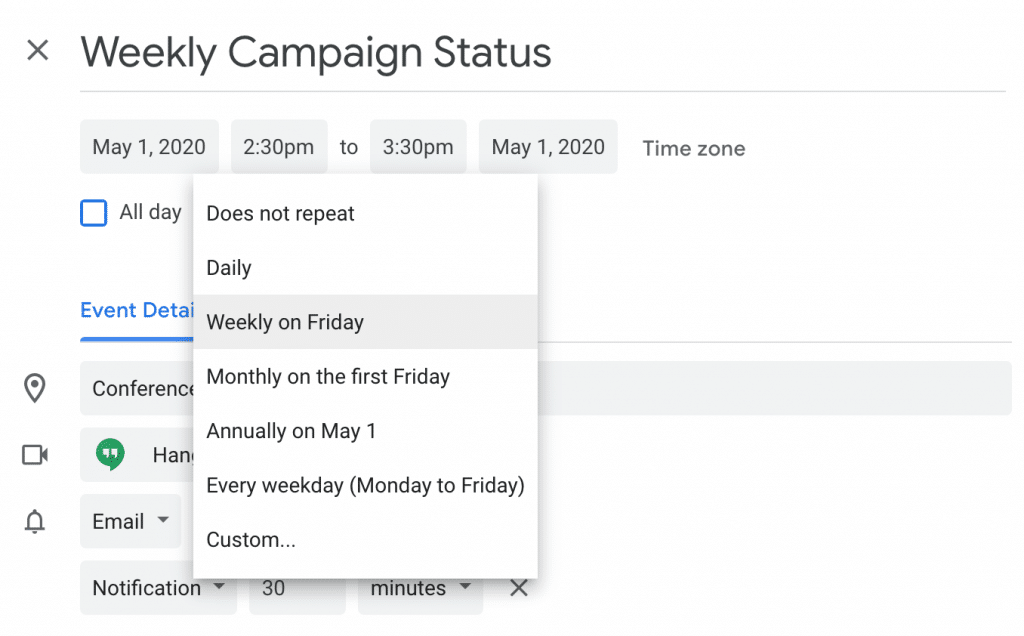Click the video camera conferencing icon
Viewport: 1024px width, 636px height.
coord(35,455)
